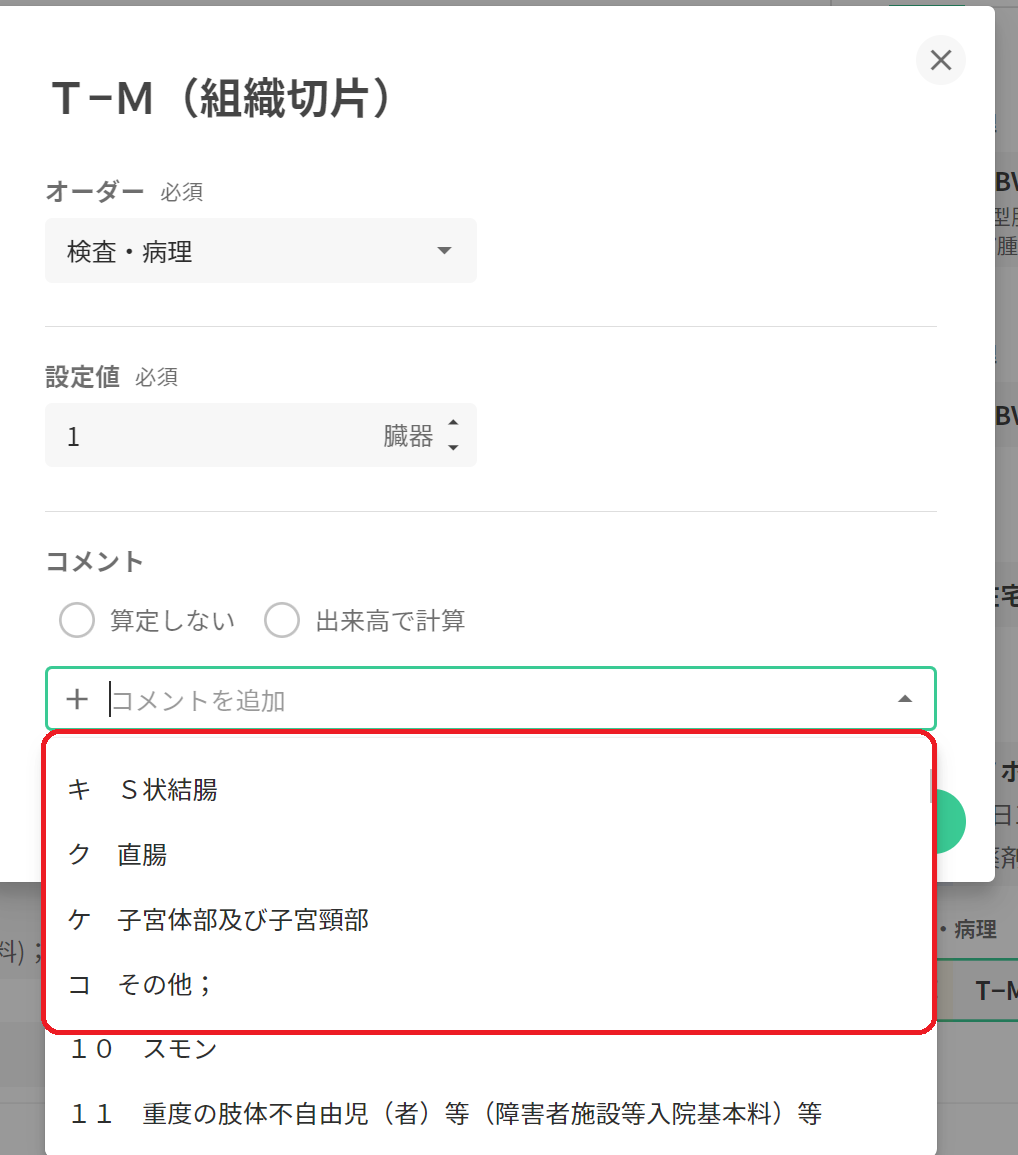
Task: Click the T−M item behind the dialog
Action: pyautogui.click(x=996, y=990)
